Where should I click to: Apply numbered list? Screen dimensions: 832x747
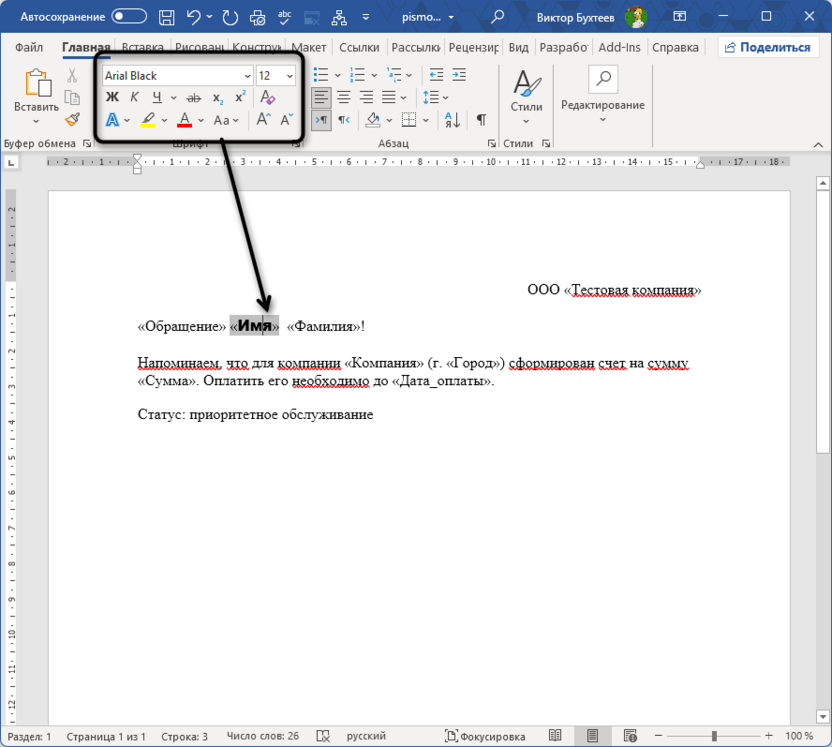pos(358,75)
